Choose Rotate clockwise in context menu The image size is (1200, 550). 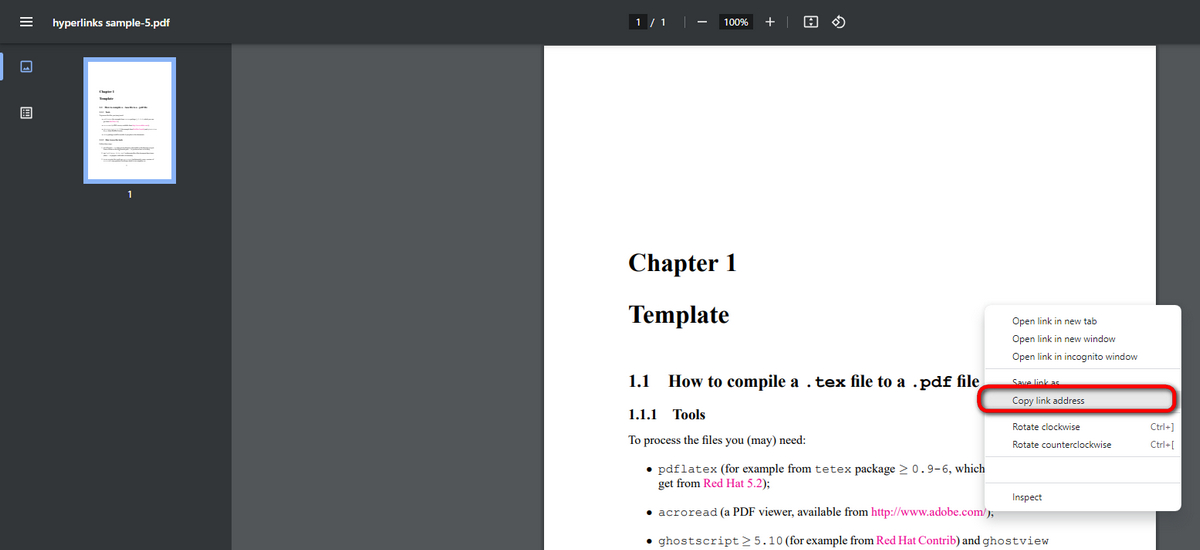click(1082, 427)
